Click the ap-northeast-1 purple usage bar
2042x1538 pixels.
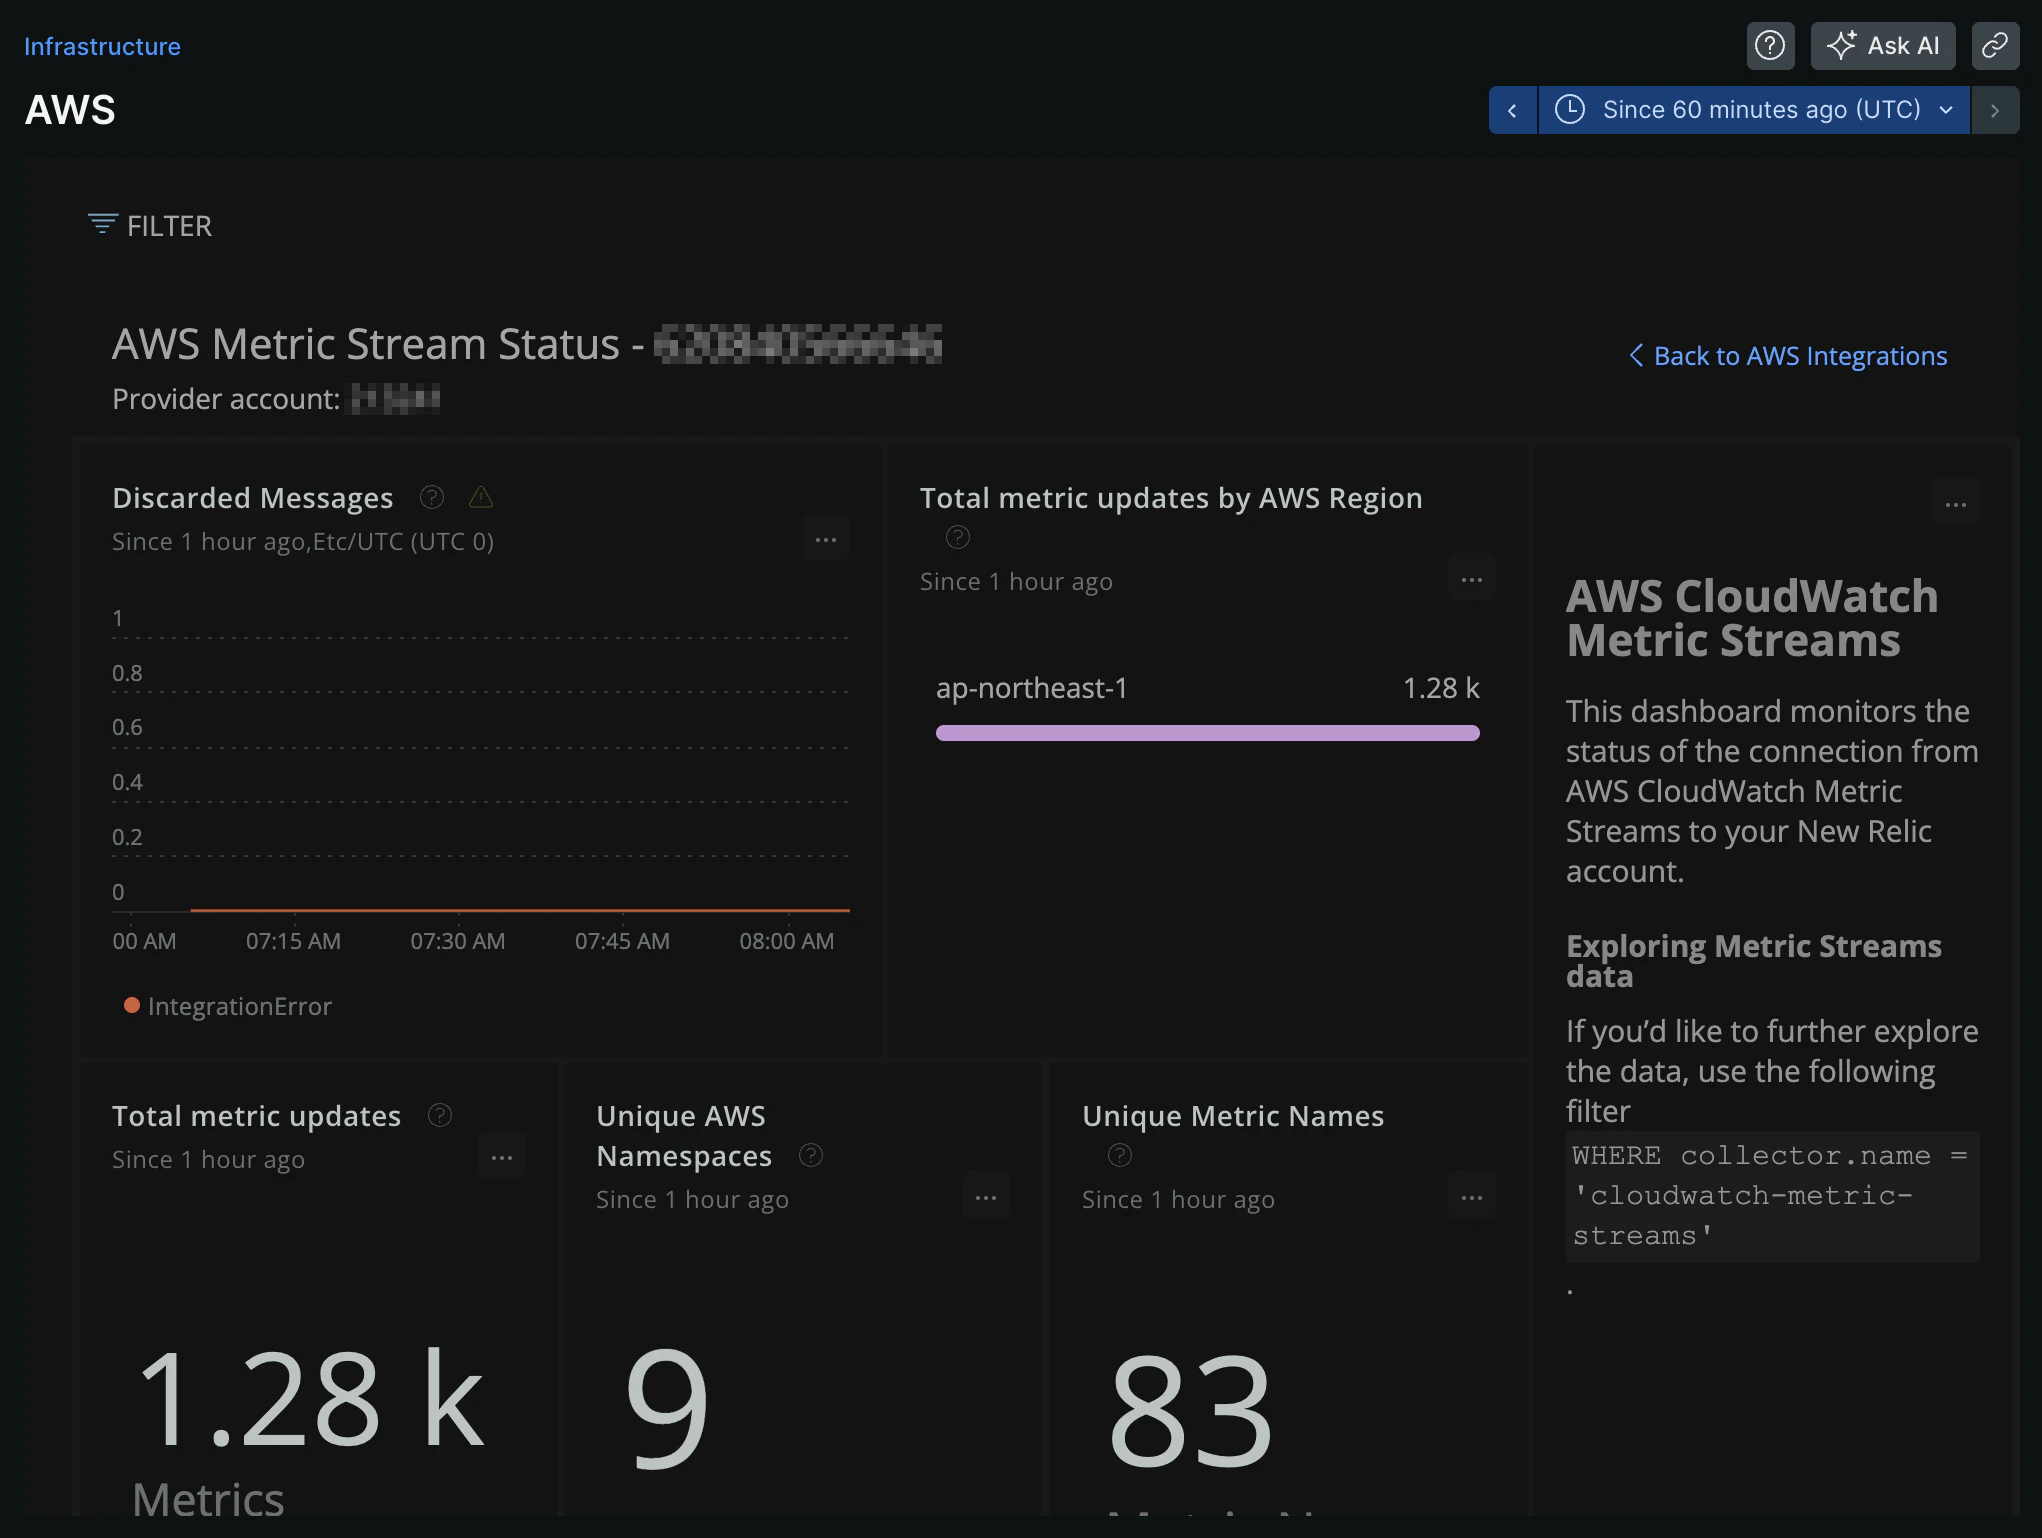point(1208,733)
